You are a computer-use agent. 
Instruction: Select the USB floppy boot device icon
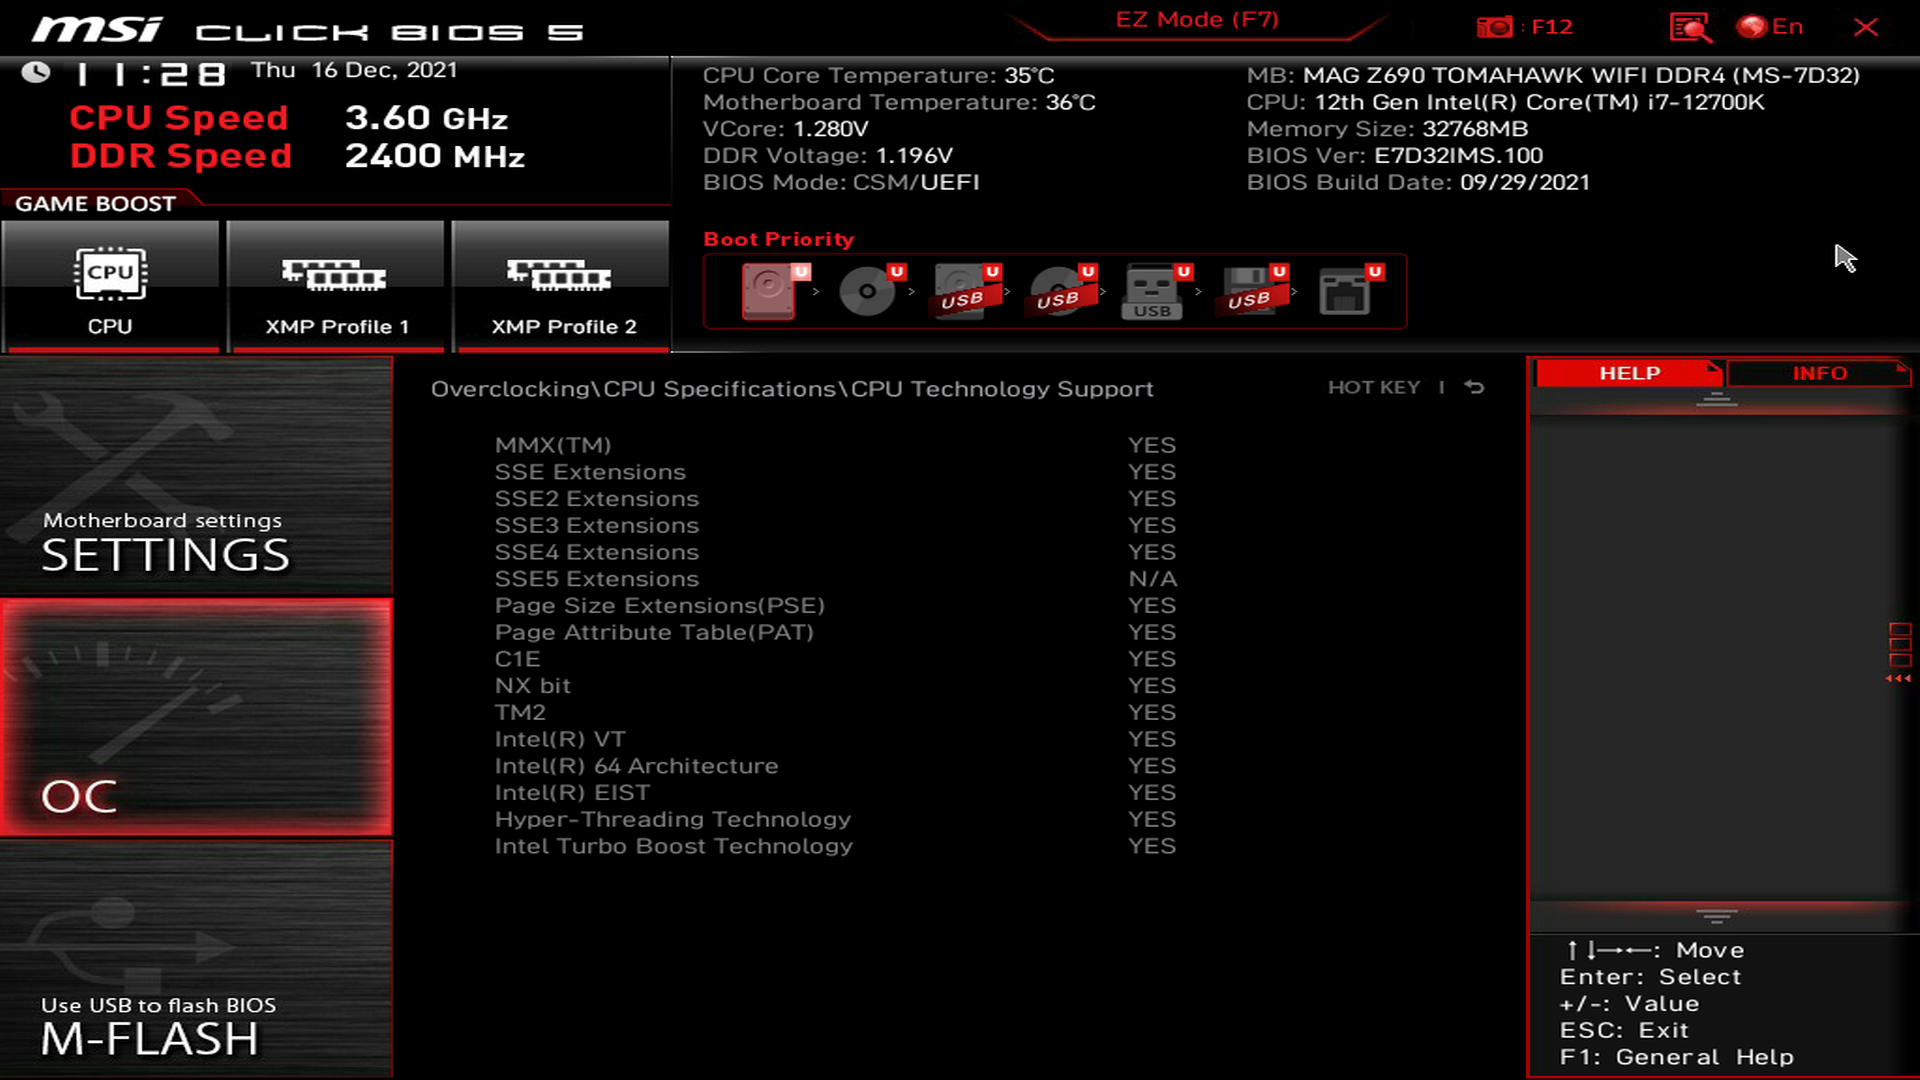1252,291
